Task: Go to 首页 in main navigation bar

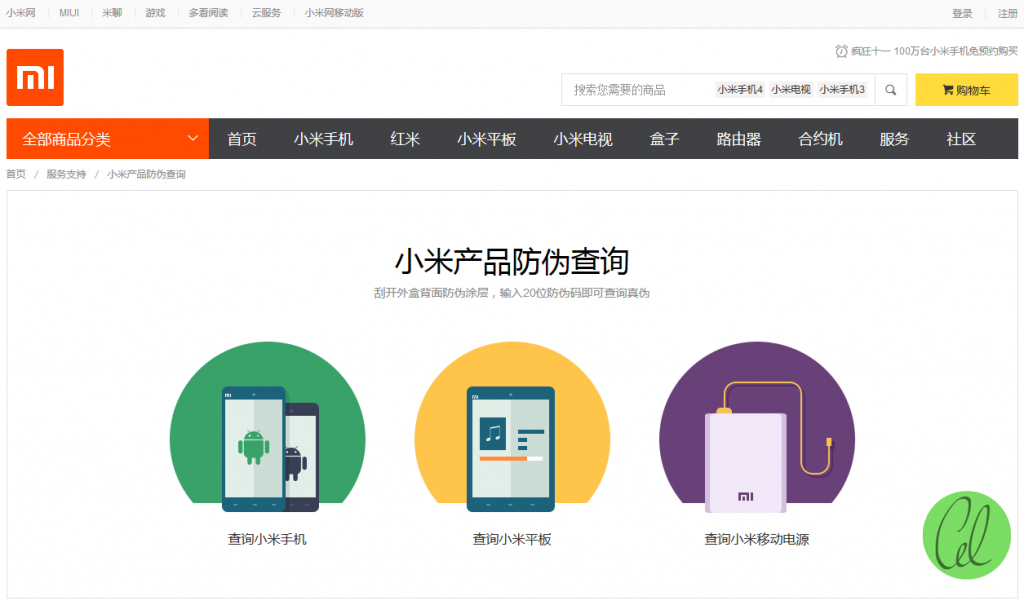Action: [x=242, y=139]
